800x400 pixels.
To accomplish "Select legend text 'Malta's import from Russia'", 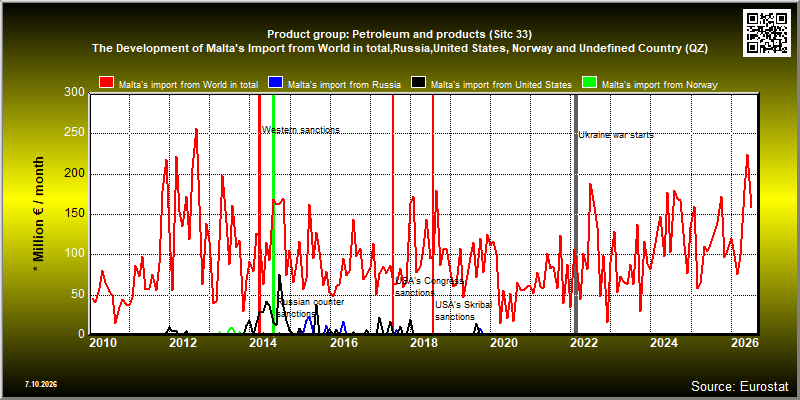I will pyautogui.click(x=344, y=85).
